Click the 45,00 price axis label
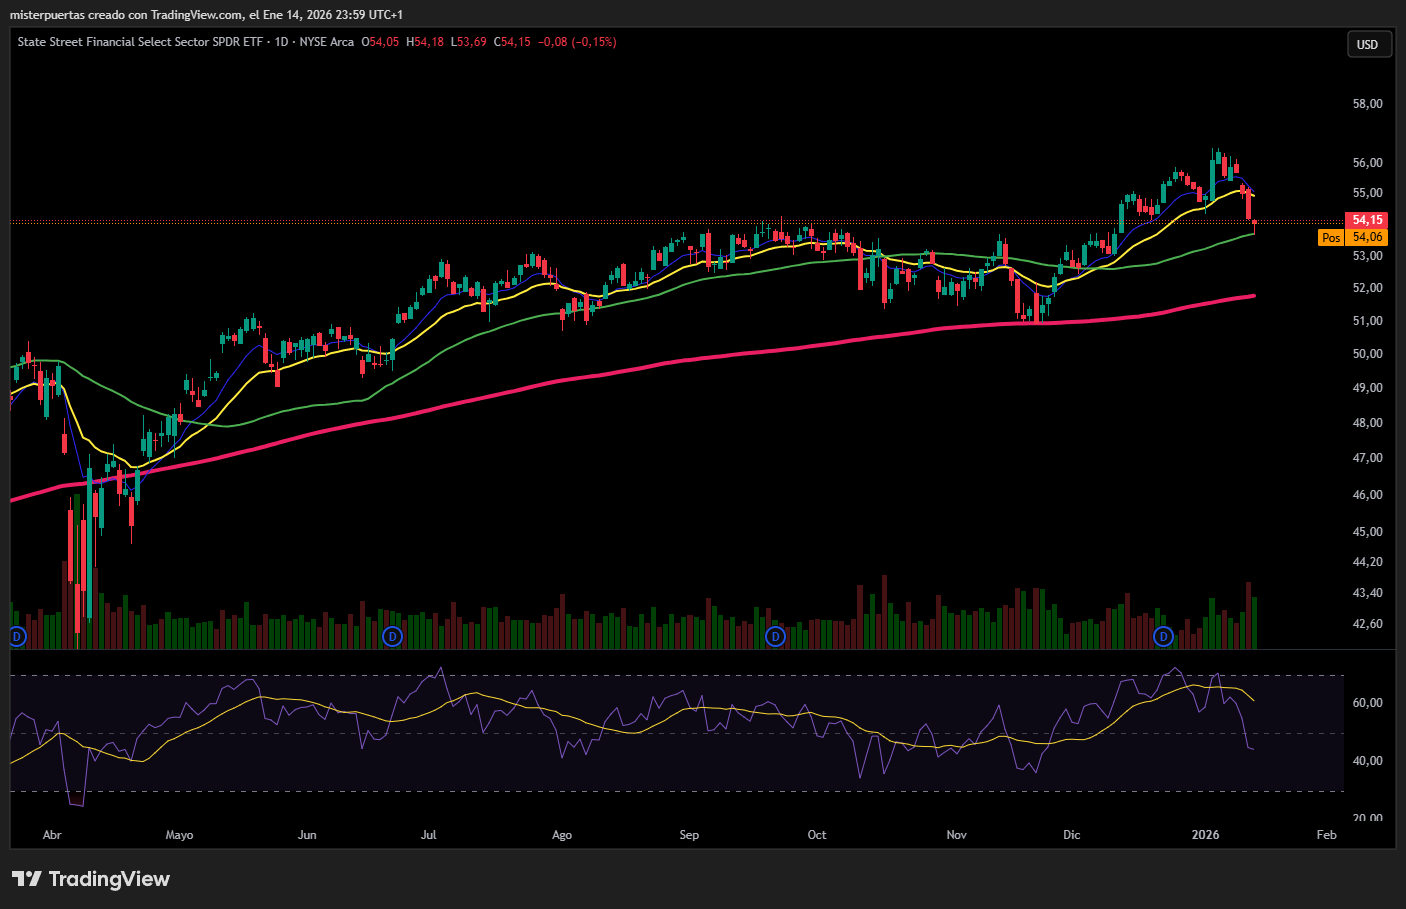This screenshot has height=909, width=1406. click(1367, 532)
